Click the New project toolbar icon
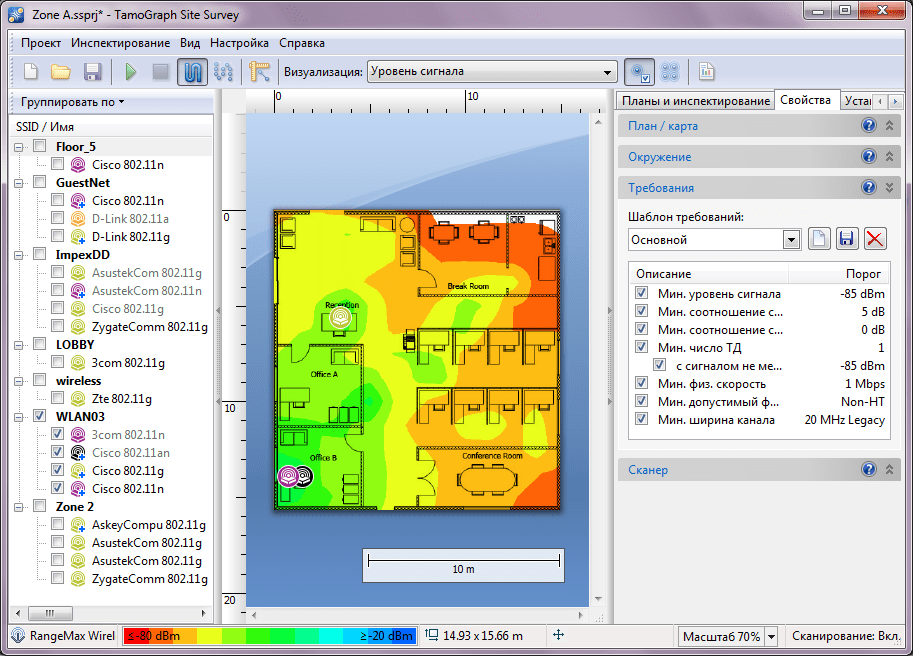This screenshot has width=913, height=656. tap(31, 72)
